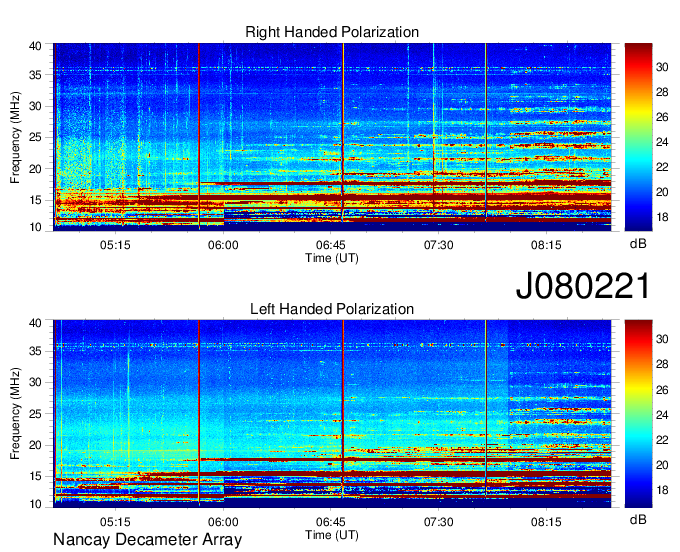The height and width of the screenshot is (552, 680).
Task: Click the 15 MHz tick of right-handed plot
Action: pyautogui.click(x=35, y=200)
